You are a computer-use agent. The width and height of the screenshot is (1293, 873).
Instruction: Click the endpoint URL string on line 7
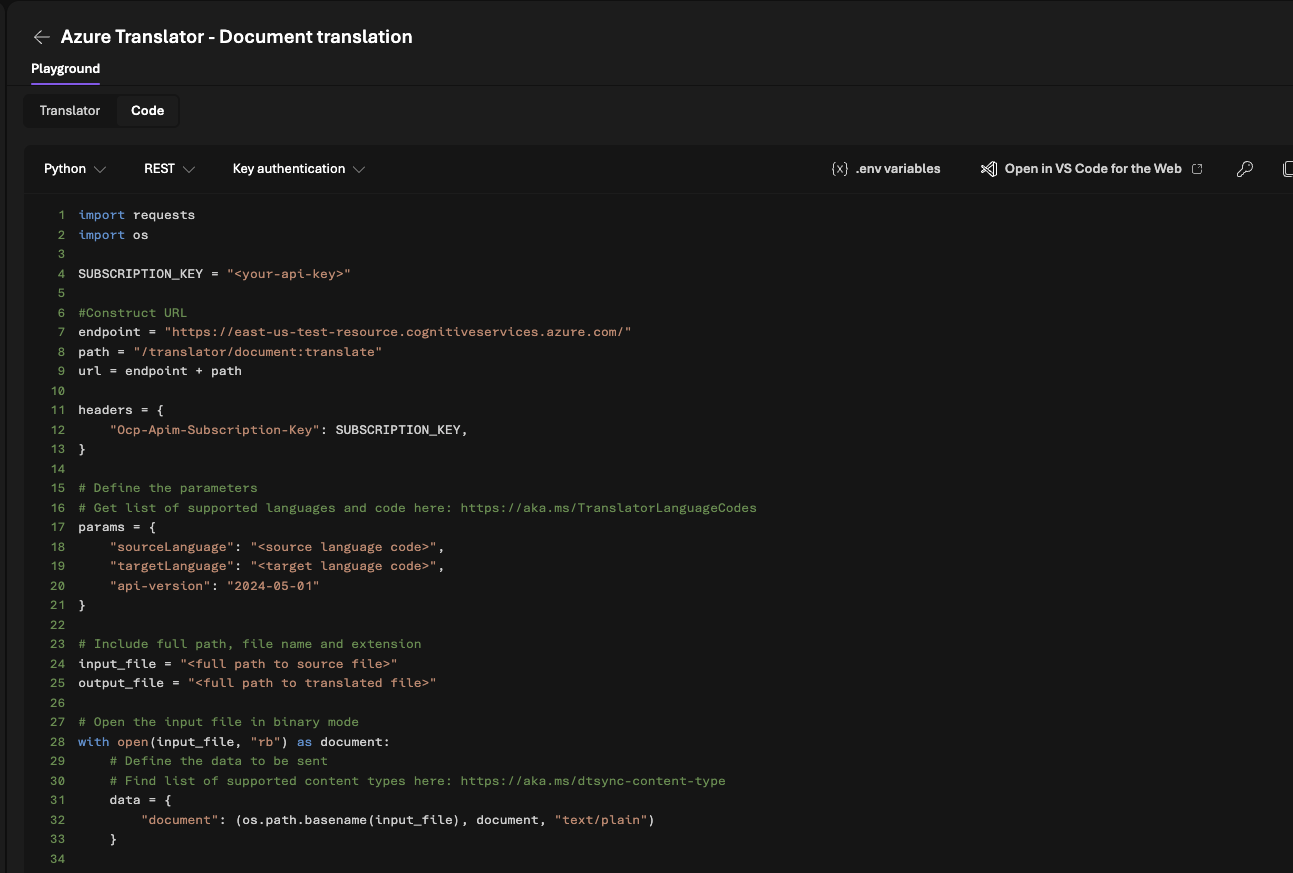[x=398, y=332]
